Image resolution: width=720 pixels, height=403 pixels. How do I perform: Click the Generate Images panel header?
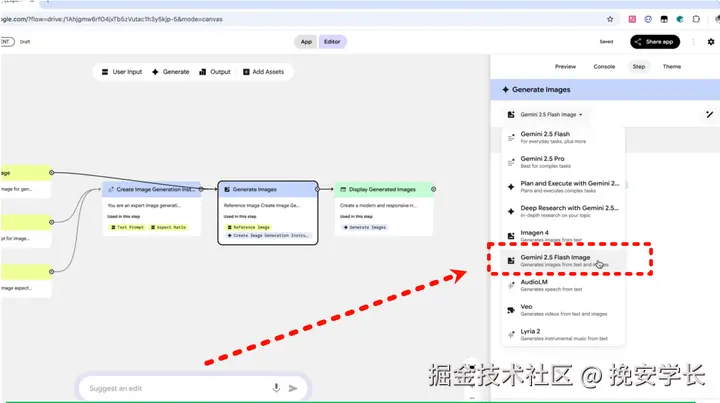pos(605,90)
